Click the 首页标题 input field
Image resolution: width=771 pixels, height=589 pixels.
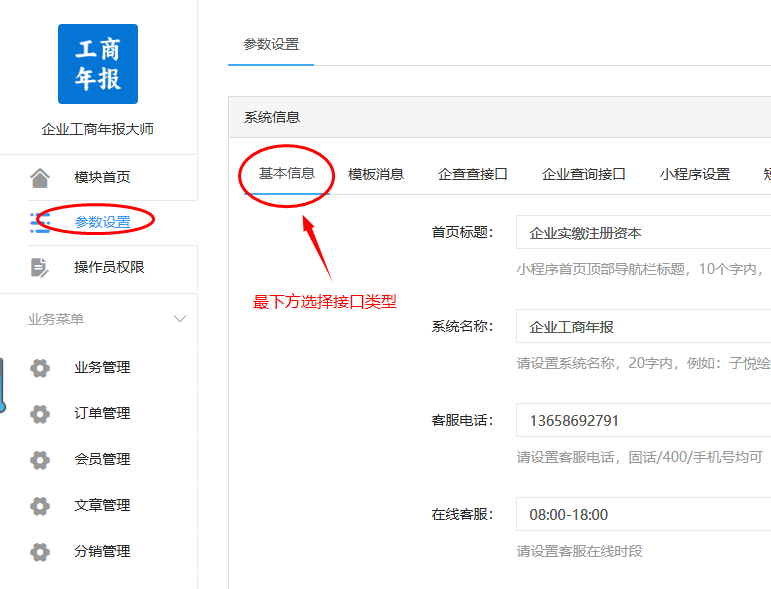pos(644,232)
